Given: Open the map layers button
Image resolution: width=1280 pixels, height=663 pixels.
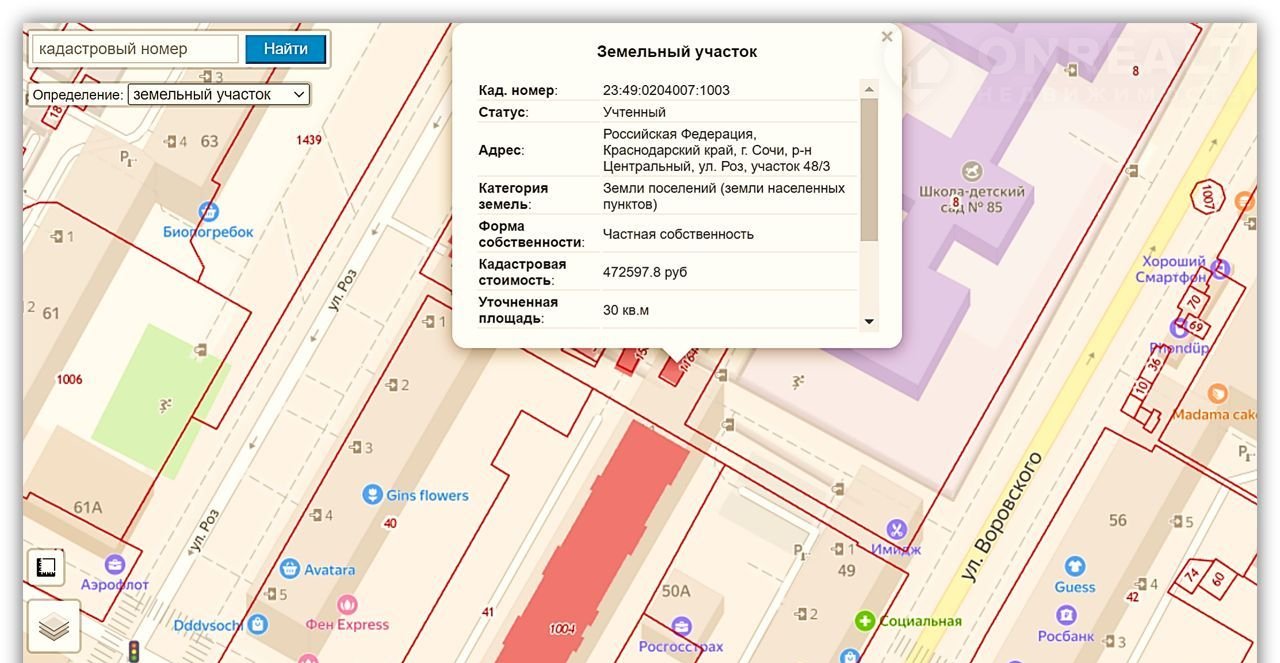Looking at the screenshot, I should [54, 627].
